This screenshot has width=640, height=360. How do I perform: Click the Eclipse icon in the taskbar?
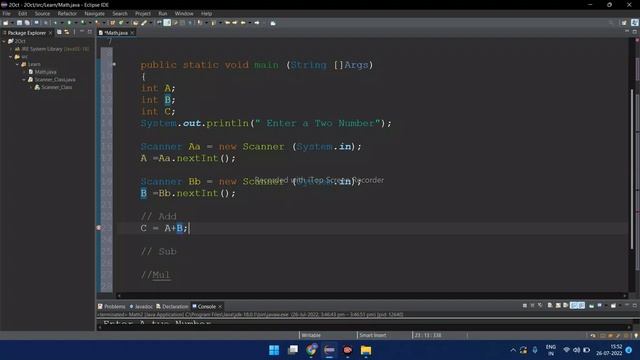pyautogui.click(x=329, y=350)
